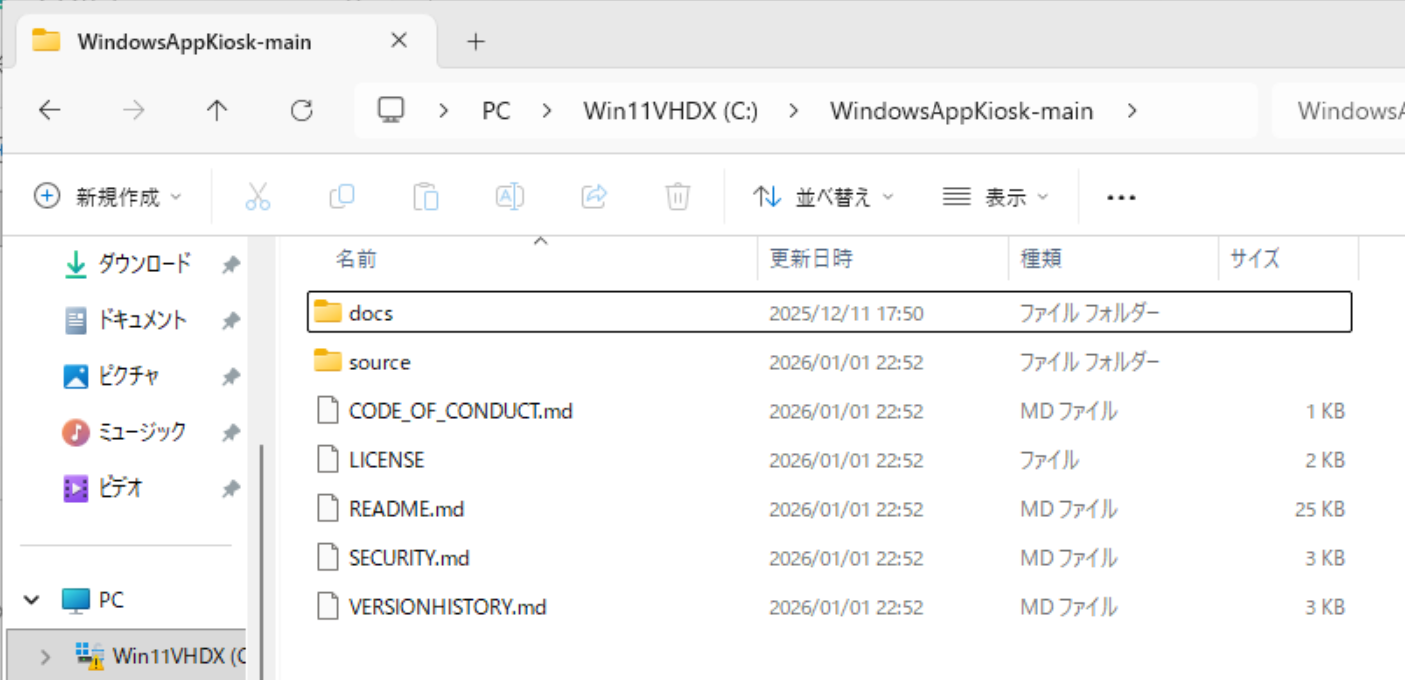
Task: Click the Paste clipboard icon
Action: (x=426, y=197)
